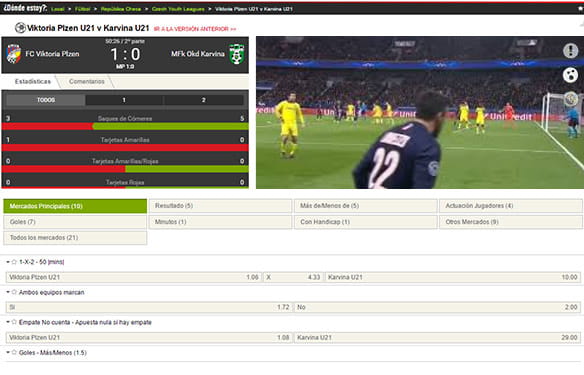The image size is (584, 375).
Task: Collapse the Empate No cuenta section
Action: [8, 322]
